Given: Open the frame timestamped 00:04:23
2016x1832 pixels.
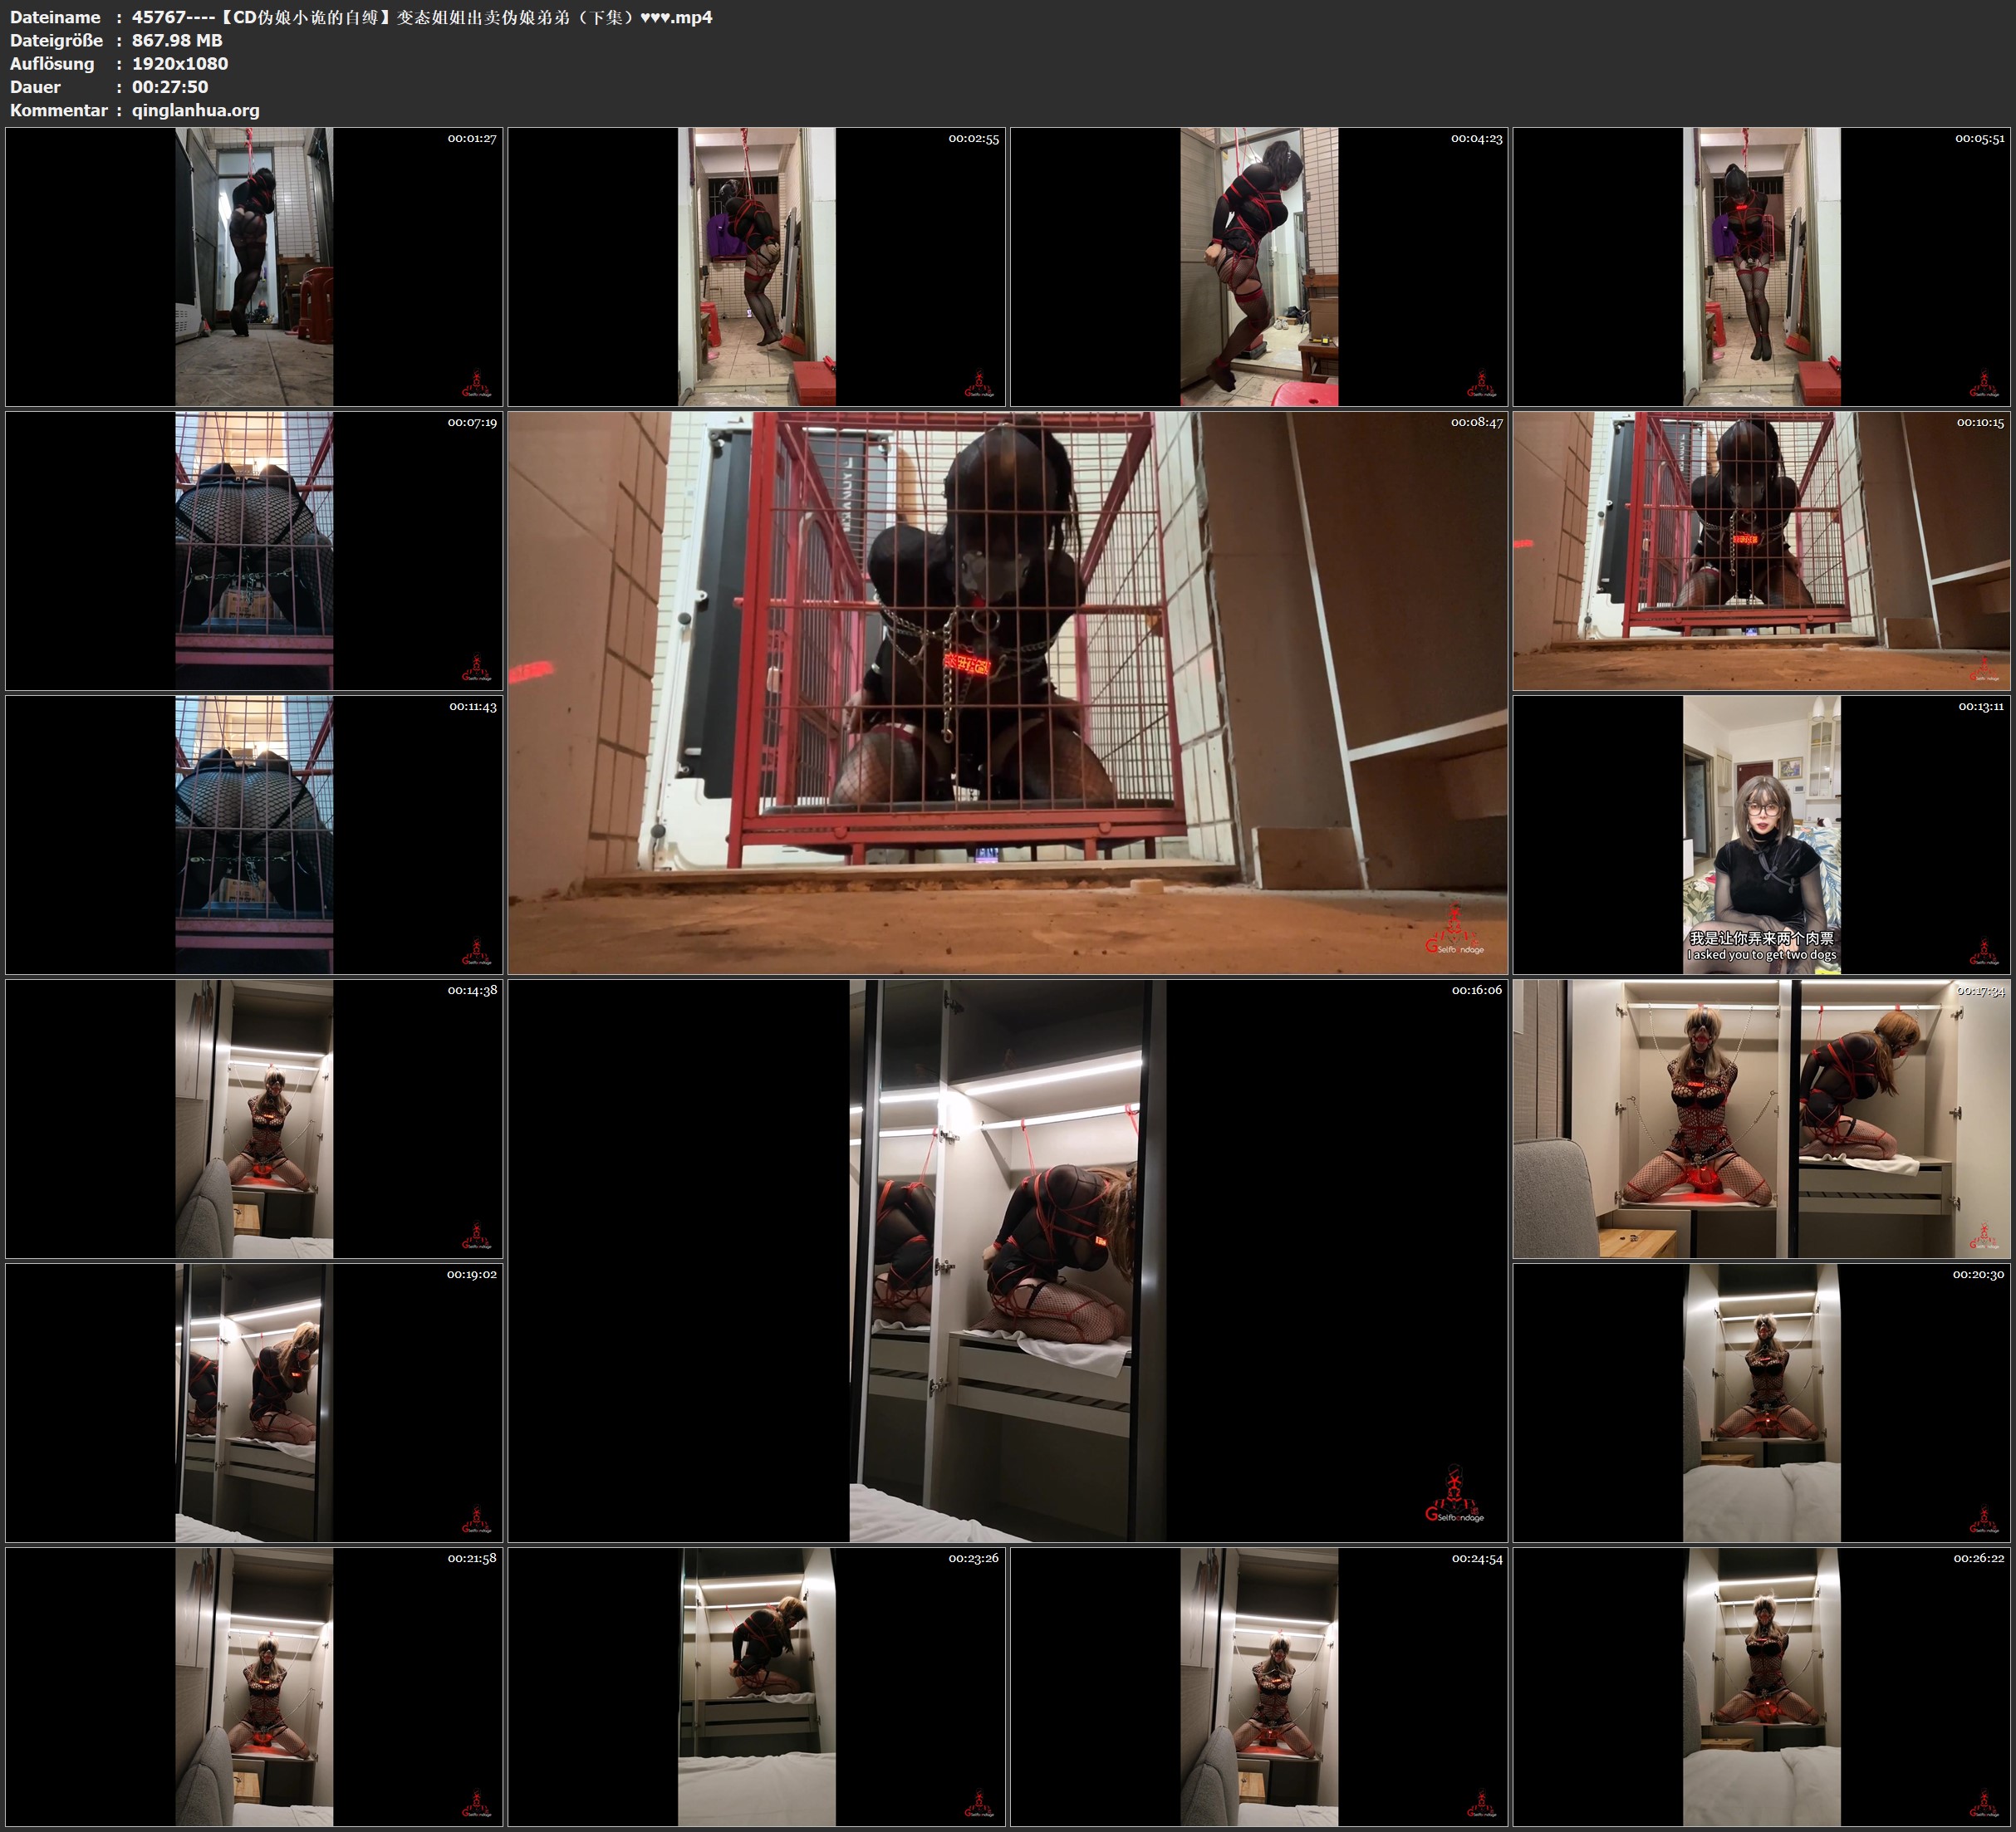Looking at the screenshot, I should click(1259, 266).
